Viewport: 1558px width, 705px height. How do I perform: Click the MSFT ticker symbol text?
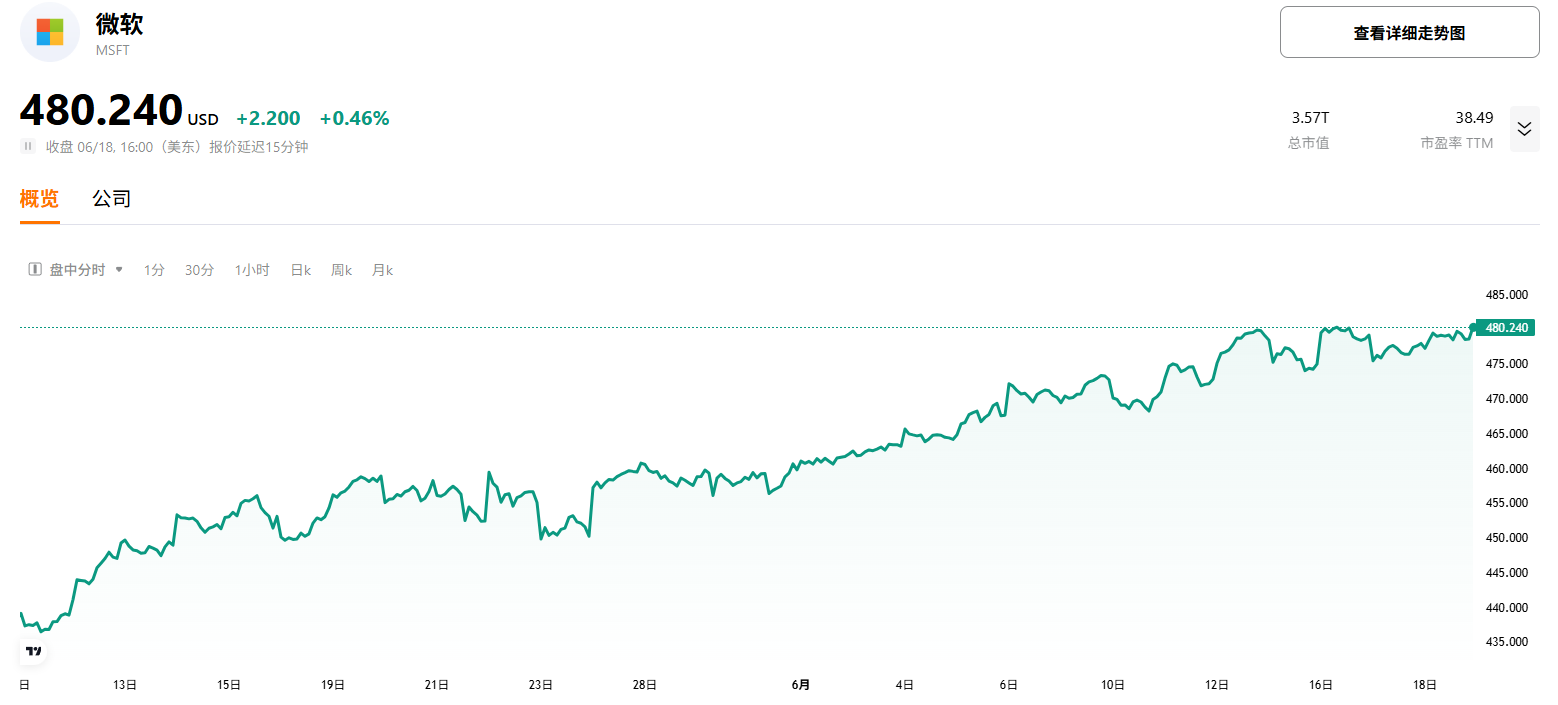point(112,50)
